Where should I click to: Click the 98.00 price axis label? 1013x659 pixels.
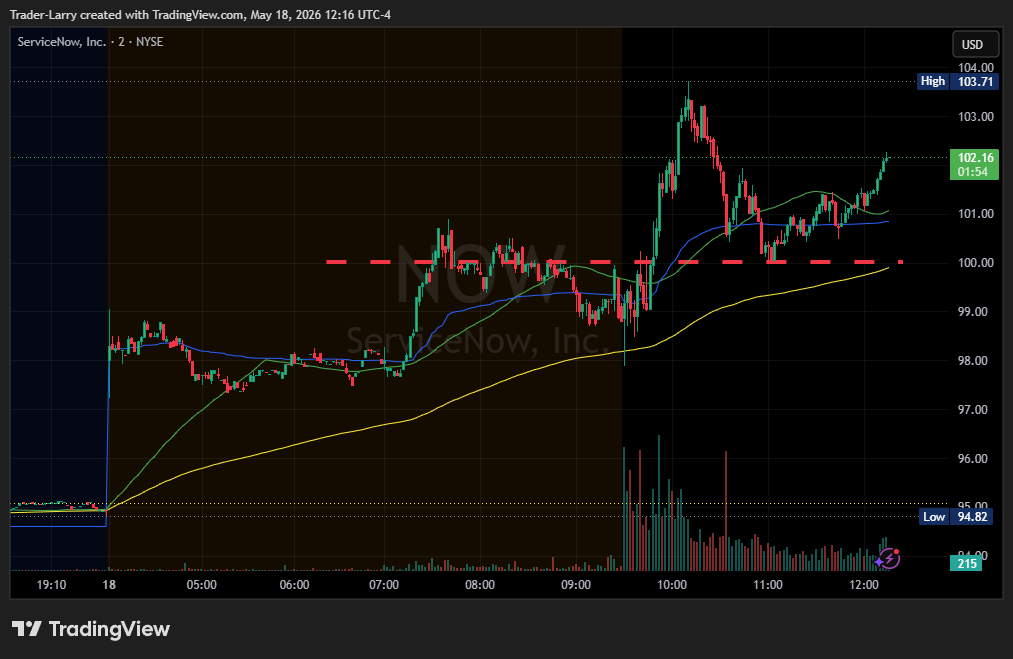click(973, 361)
